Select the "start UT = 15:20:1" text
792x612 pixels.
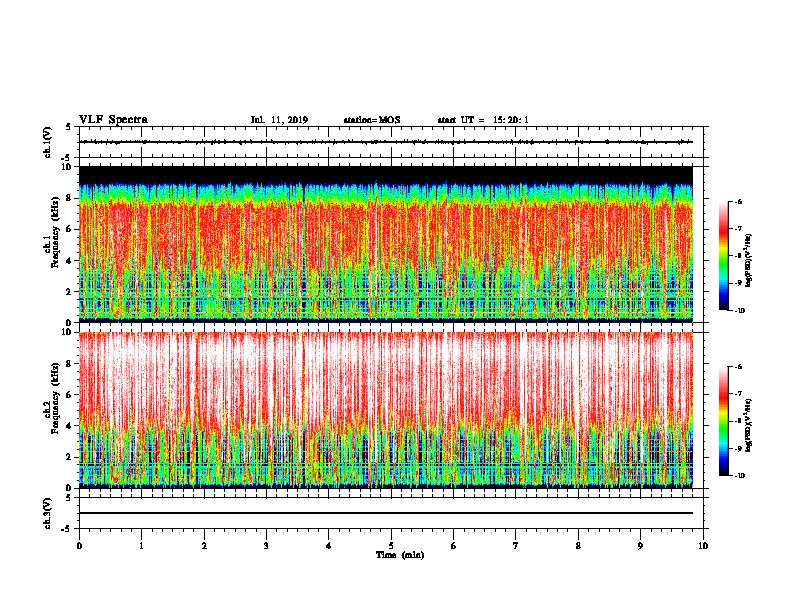(483, 120)
